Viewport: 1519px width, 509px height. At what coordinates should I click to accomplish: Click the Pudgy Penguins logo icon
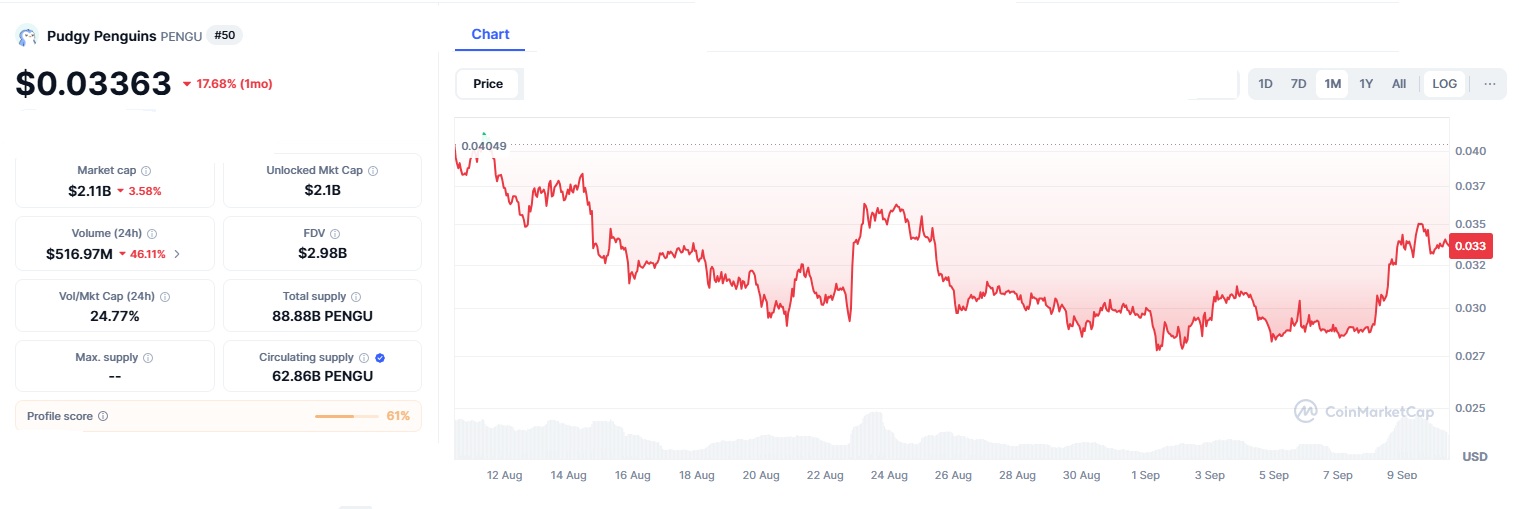pyautogui.click(x=27, y=36)
